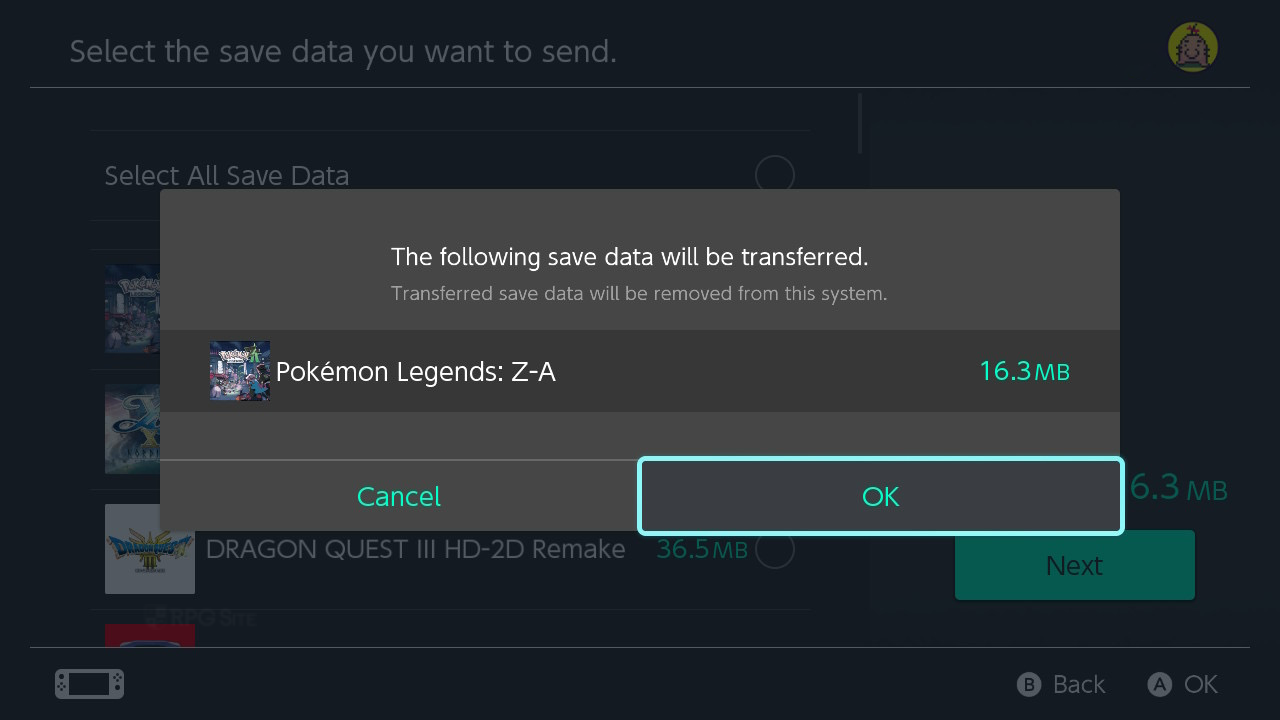The width and height of the screenshot is (1280, 720).
Task: Click the dimmed Pokémon thumbnail behind the dialog
Action: [132, 308]
